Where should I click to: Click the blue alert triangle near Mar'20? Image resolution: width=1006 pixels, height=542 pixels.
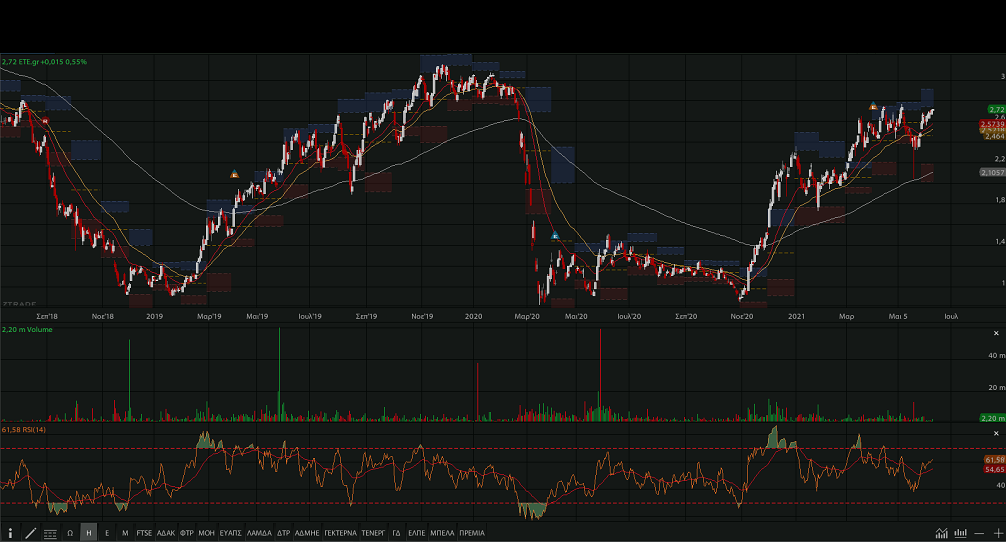click(x=556, y=236)
